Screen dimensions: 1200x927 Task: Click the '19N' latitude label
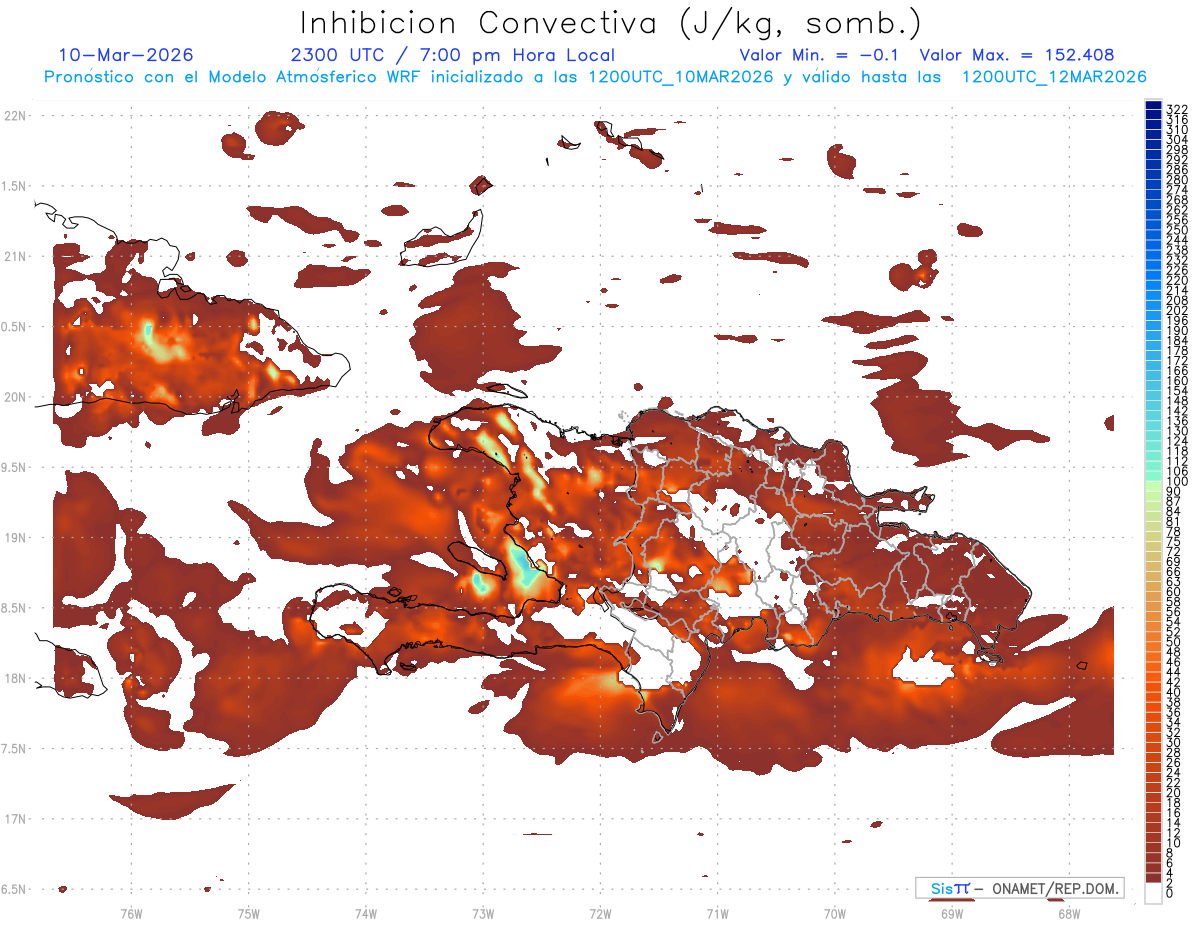point(15,537)
